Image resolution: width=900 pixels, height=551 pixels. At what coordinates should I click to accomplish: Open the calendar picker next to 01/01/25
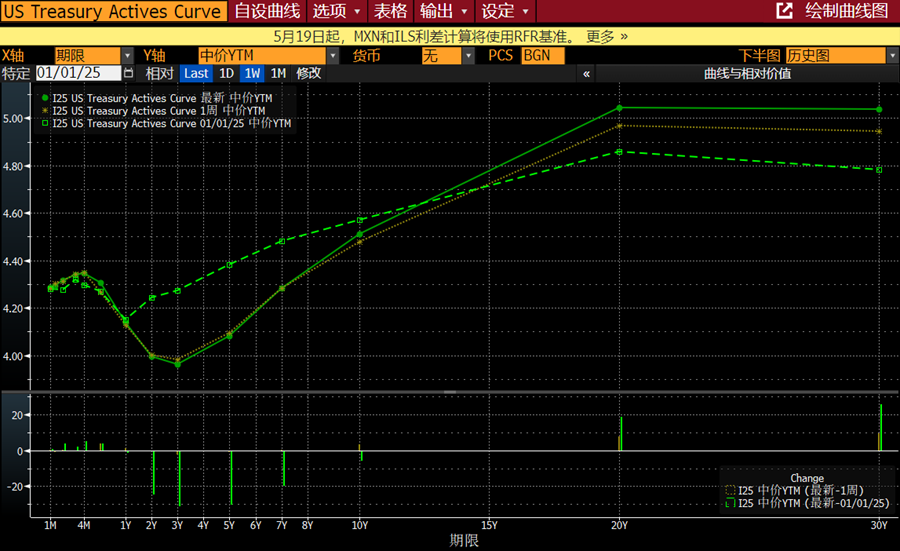129,73
